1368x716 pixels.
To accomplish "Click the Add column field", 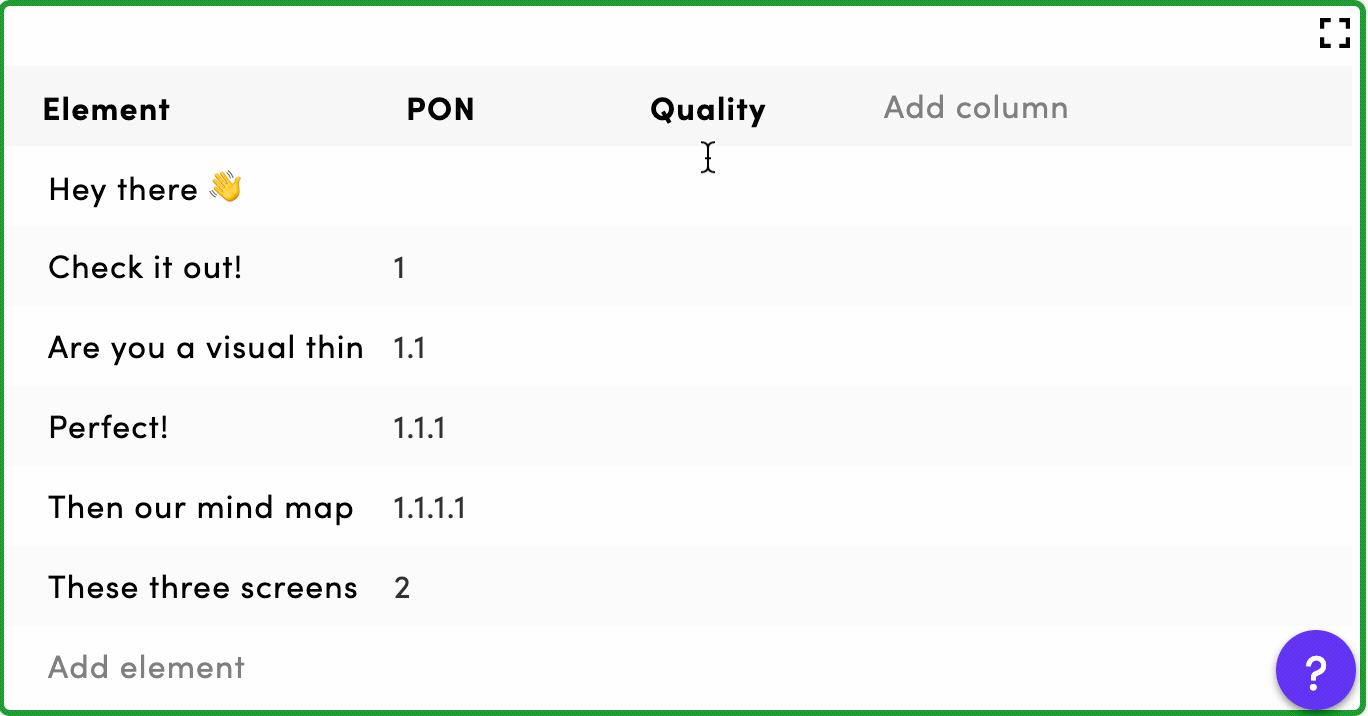I will 976,107.
